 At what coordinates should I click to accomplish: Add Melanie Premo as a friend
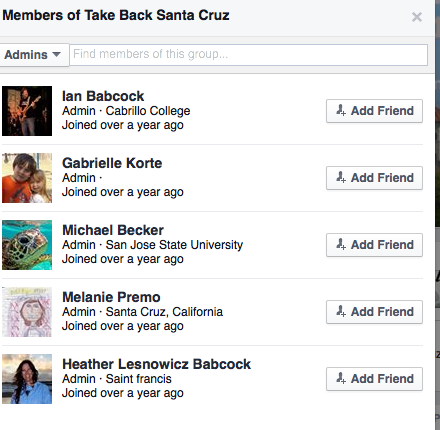click(374, 312)
